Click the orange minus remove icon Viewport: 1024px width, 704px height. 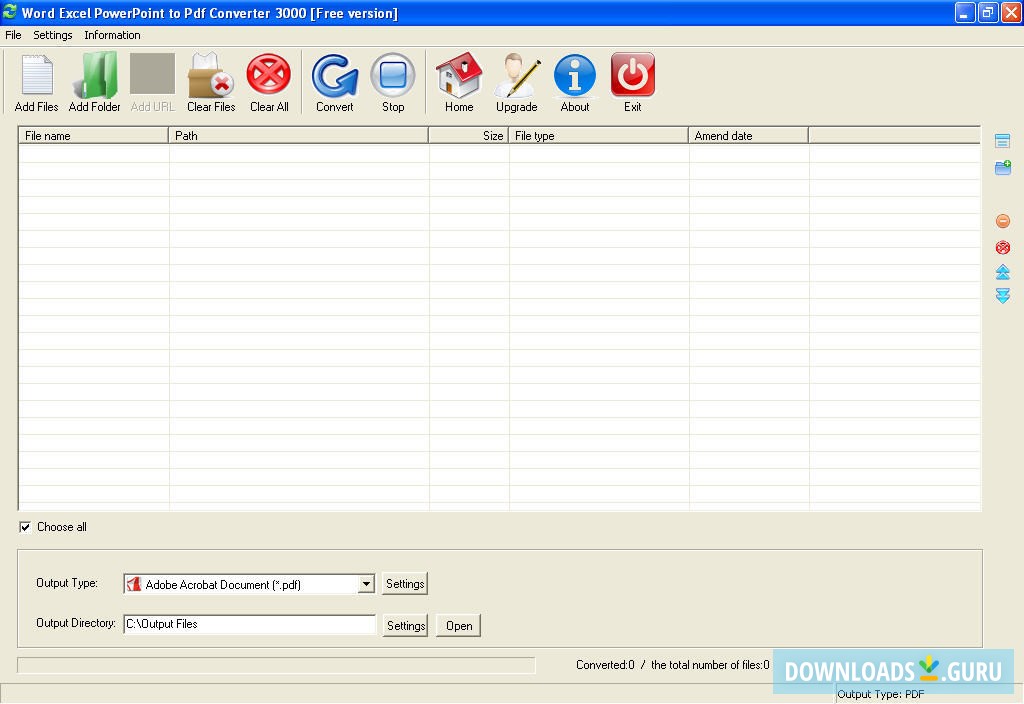[x=1002, y=221]
